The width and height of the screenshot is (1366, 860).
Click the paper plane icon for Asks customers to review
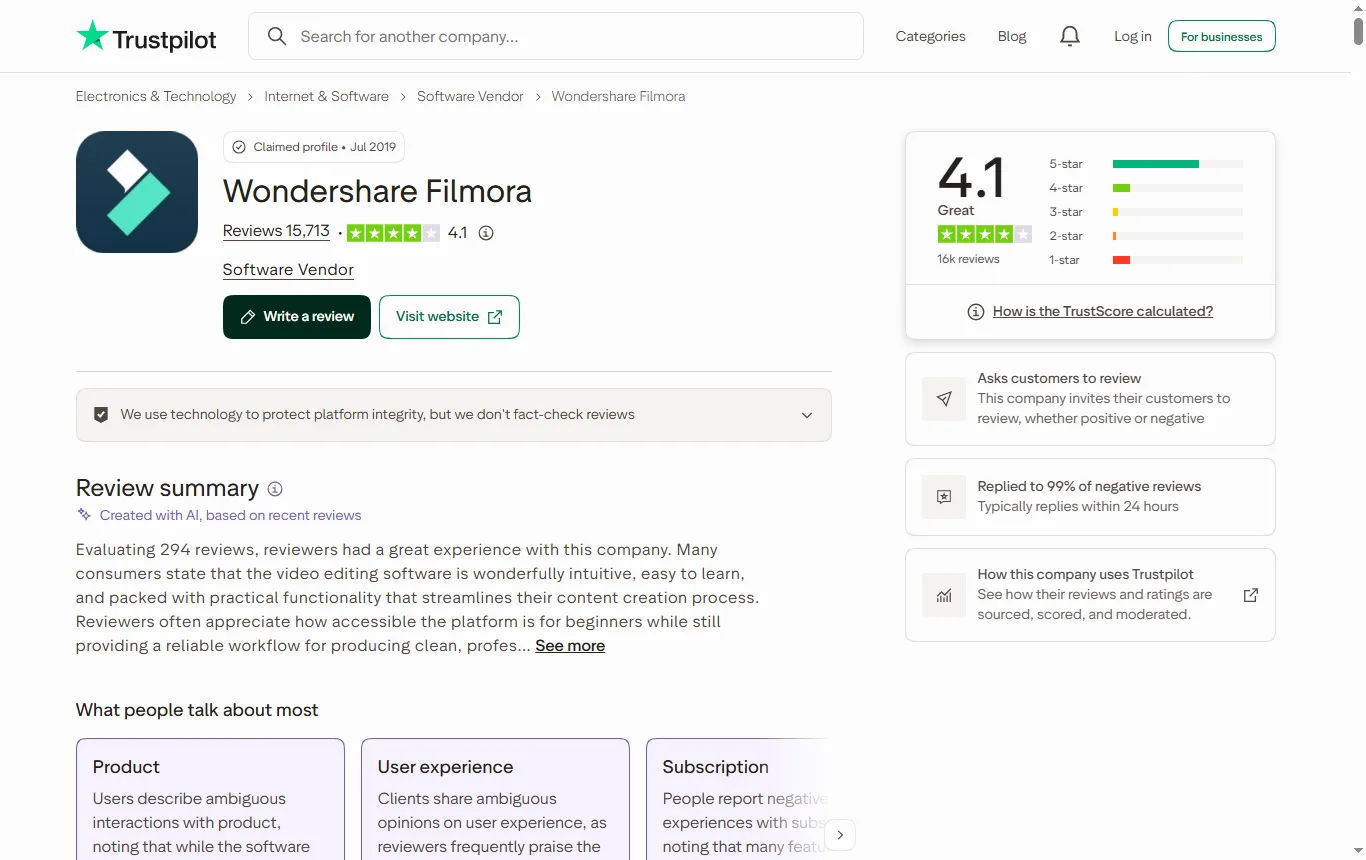pyautogui.click(x=944, y=398)
